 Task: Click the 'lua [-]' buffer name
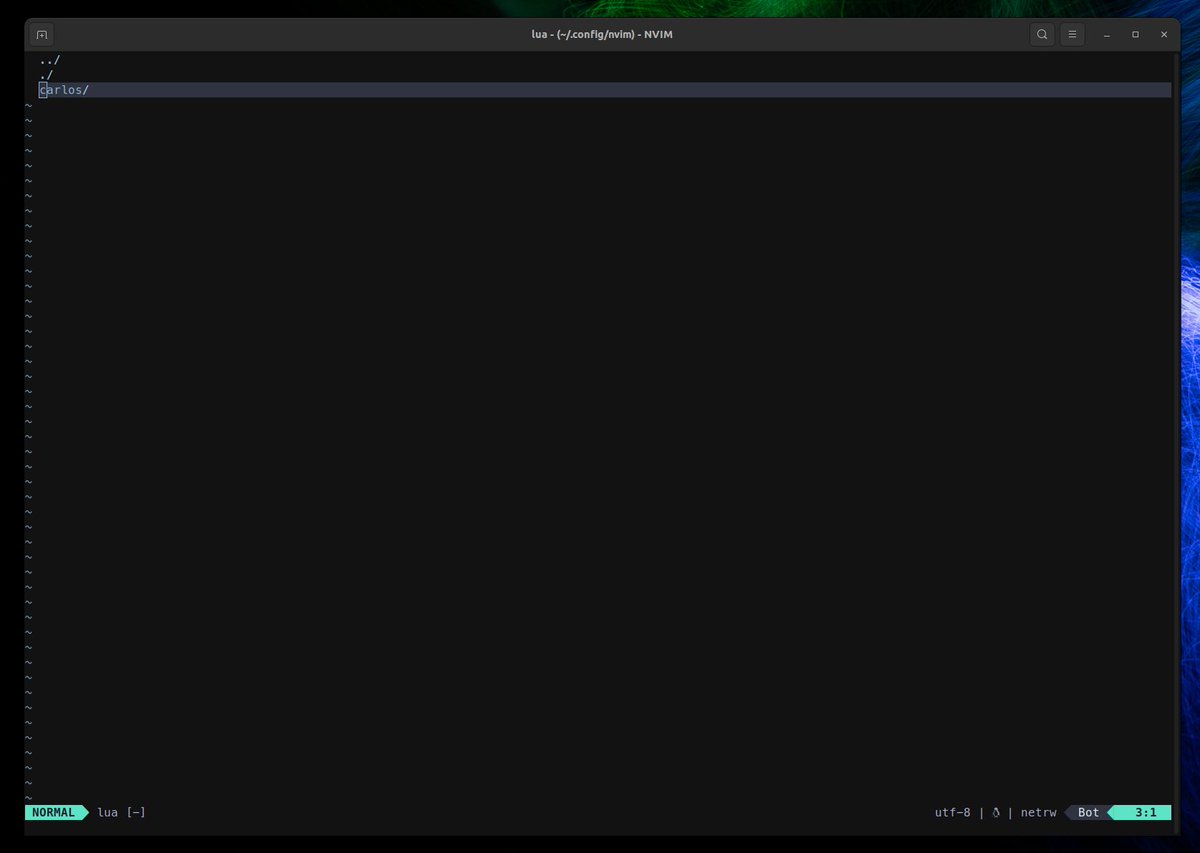click(x=121, y=812)
